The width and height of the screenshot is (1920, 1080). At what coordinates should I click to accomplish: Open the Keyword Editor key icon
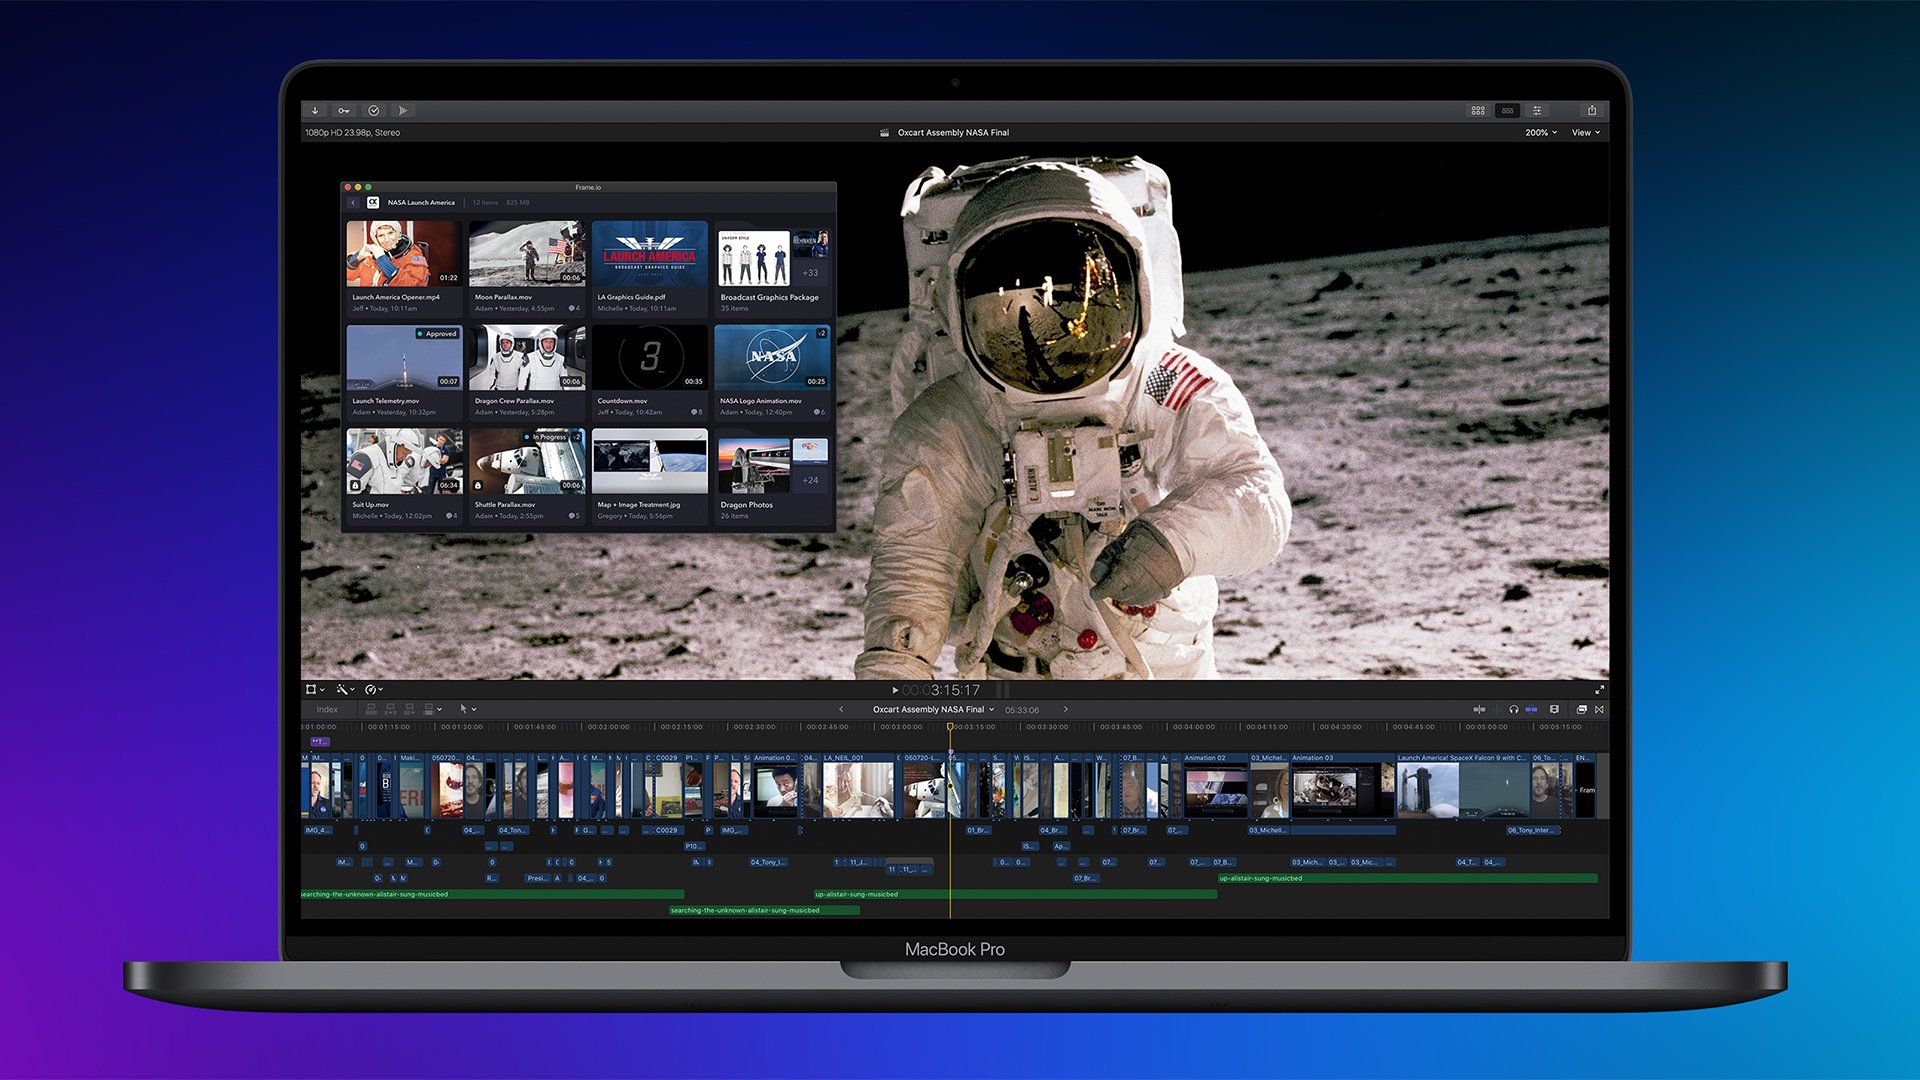(344, 111)
